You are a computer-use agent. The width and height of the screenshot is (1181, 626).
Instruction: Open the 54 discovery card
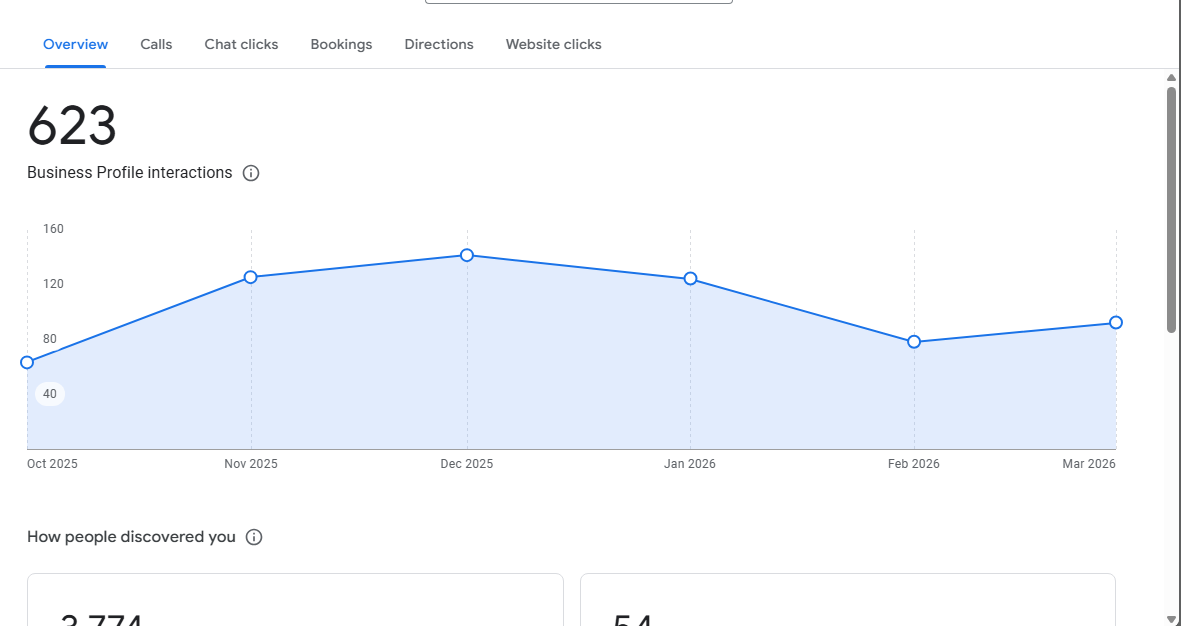(x=848, y=600)
